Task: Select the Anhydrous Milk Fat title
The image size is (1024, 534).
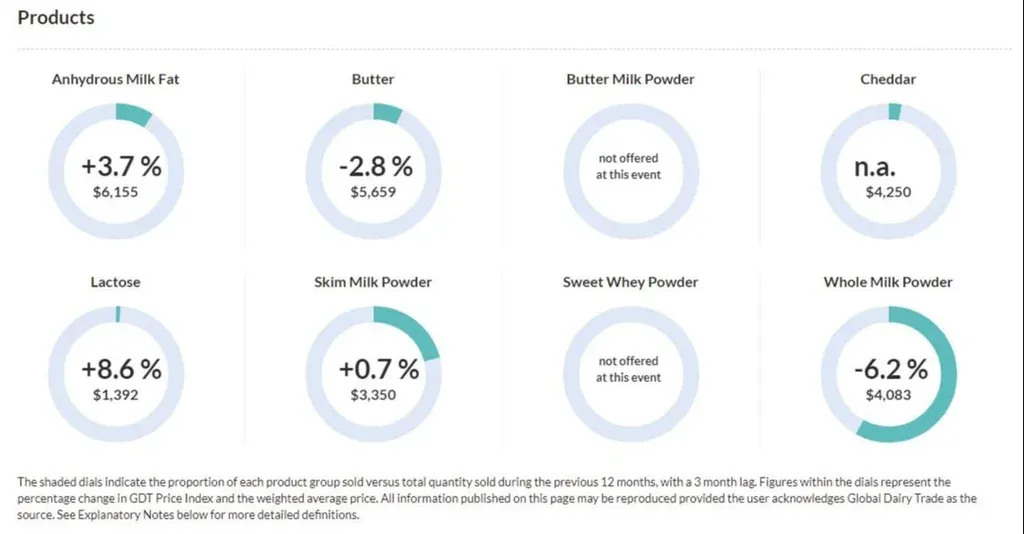Action: 116,79
